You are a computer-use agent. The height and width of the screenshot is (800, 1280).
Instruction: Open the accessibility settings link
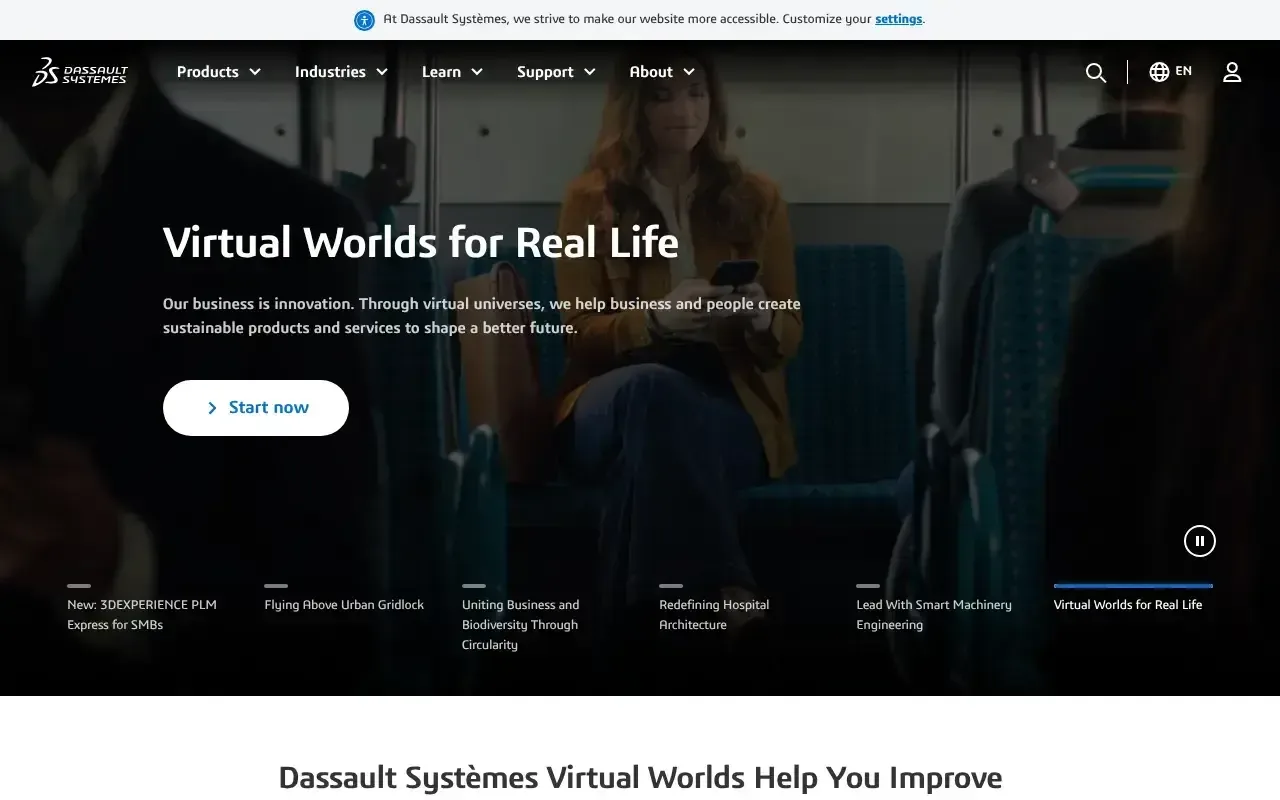tap(897, 18)
